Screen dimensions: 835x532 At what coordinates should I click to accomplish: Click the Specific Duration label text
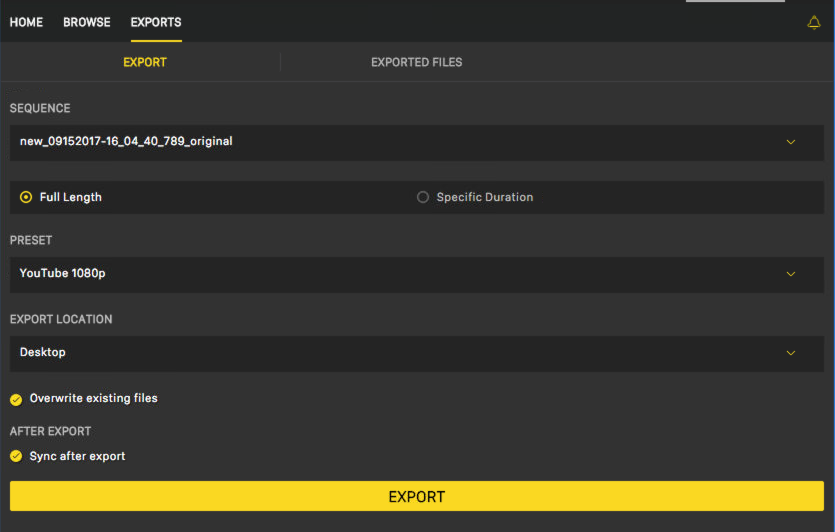[x=485, y=197]
